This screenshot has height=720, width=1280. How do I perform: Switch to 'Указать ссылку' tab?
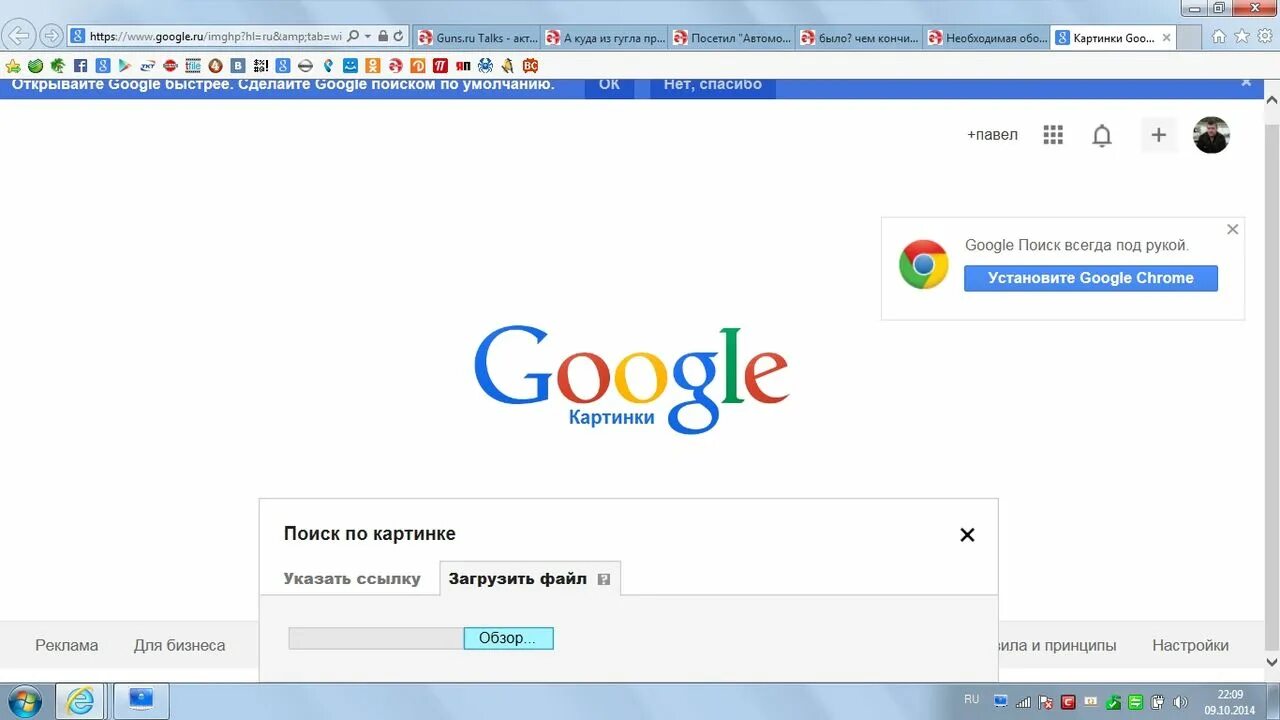[x=352, y=579]
